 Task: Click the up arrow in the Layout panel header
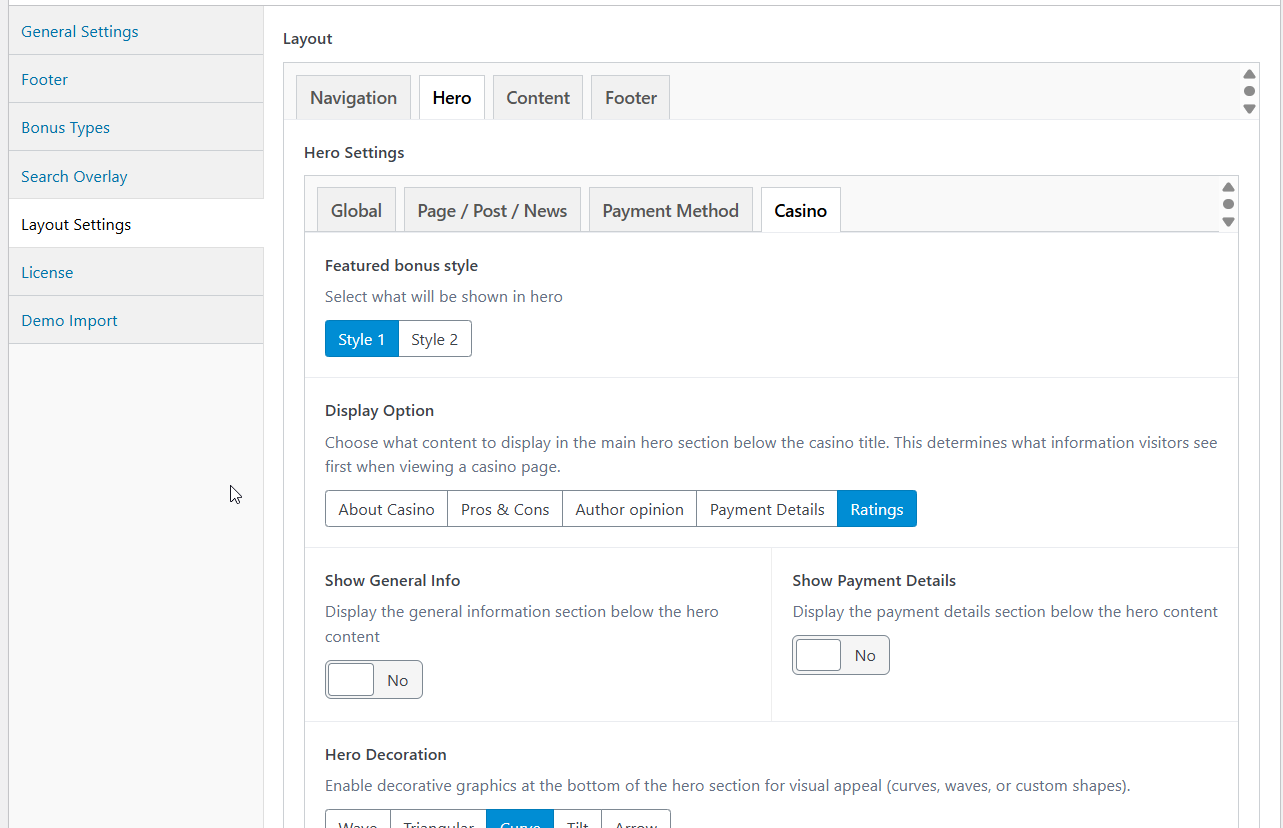1249,75
